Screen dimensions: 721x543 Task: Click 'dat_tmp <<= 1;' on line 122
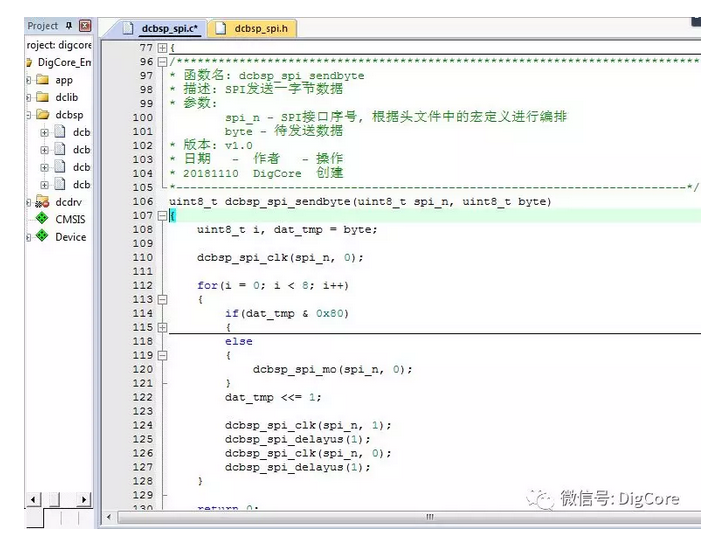pos(273,398)
